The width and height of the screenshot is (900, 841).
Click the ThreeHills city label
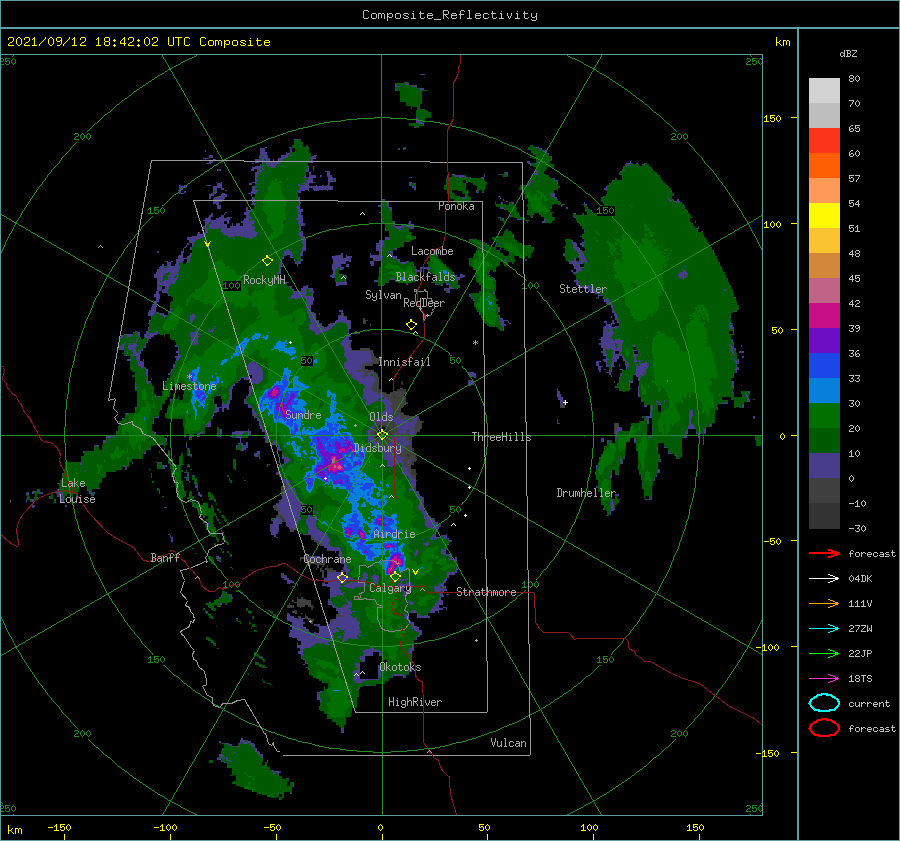(x=501, y=437)
